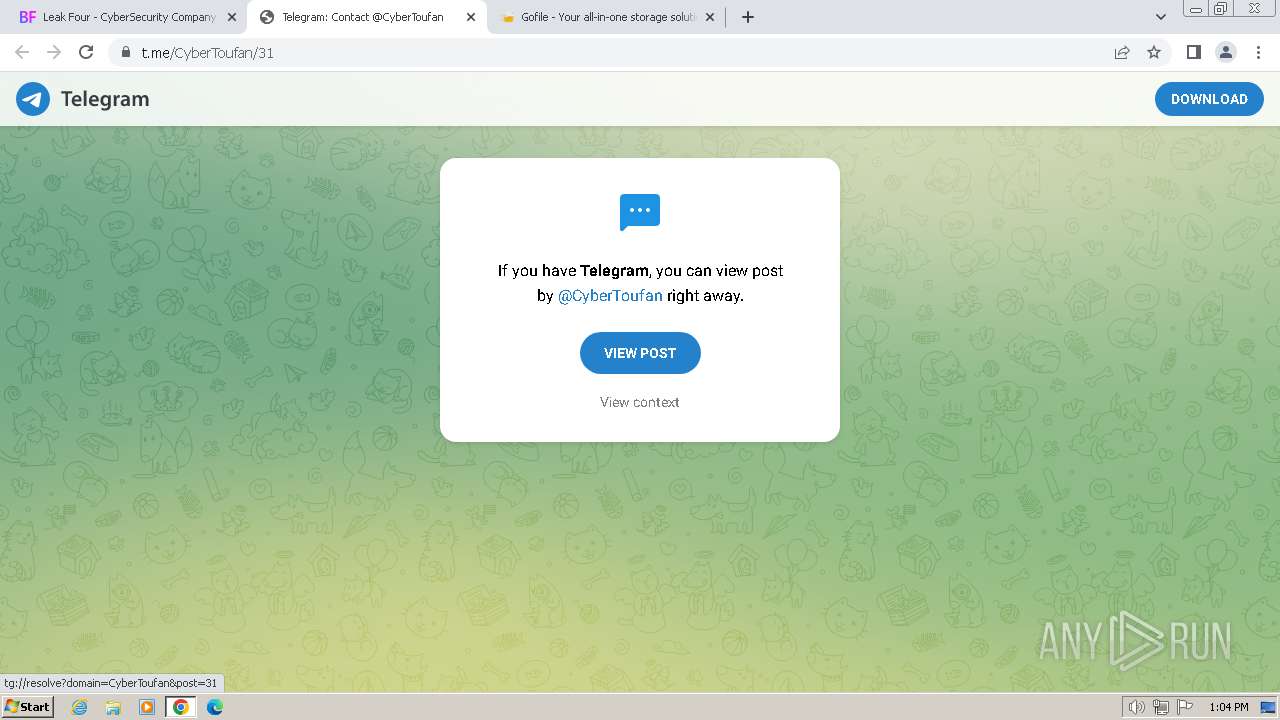
Task: Click Chrome icon in taskbar
Action: 181,707
